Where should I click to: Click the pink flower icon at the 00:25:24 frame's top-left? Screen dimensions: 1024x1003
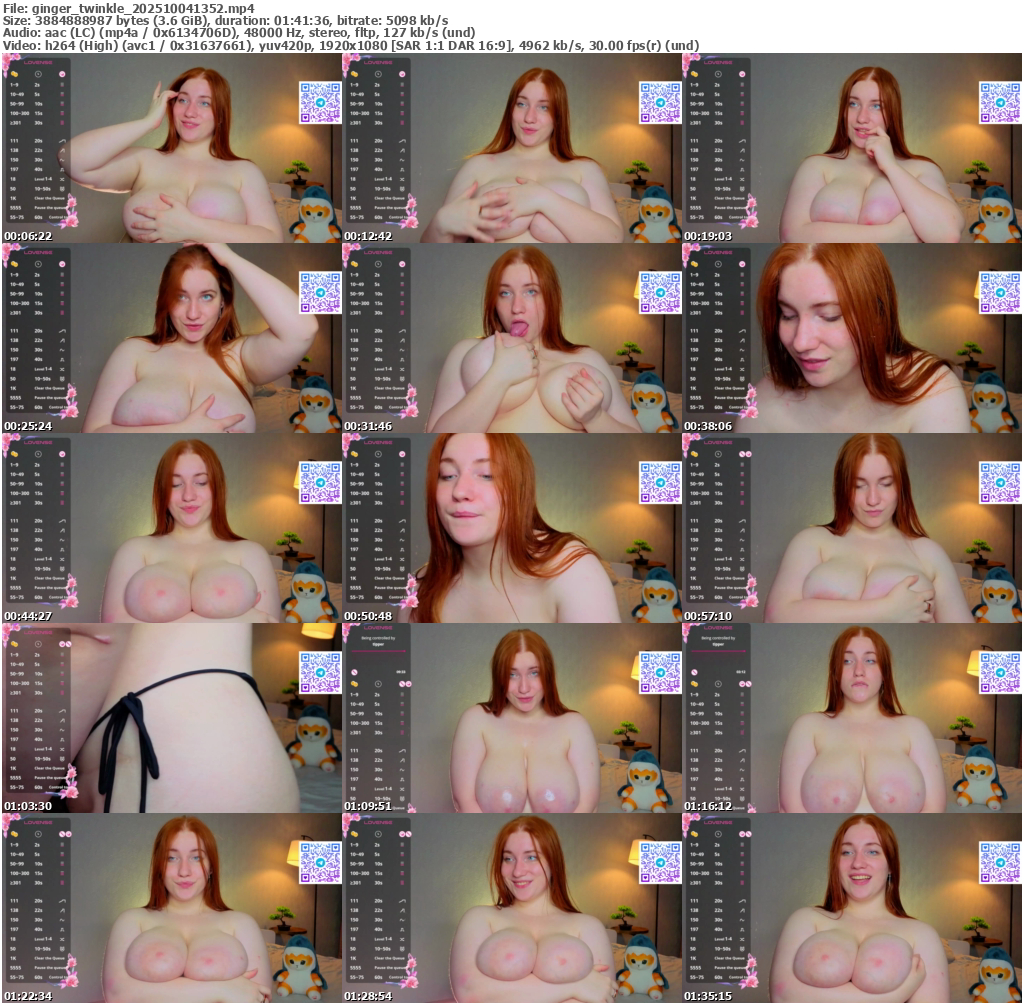click(11, 254)
